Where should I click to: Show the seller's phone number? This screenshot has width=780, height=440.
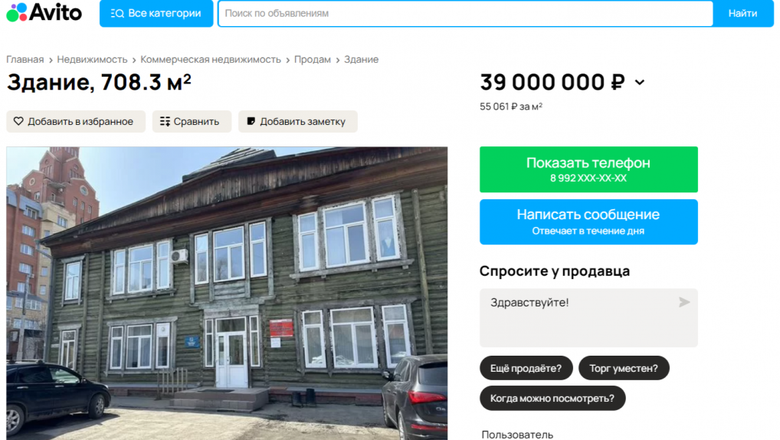tap(588, 169)
